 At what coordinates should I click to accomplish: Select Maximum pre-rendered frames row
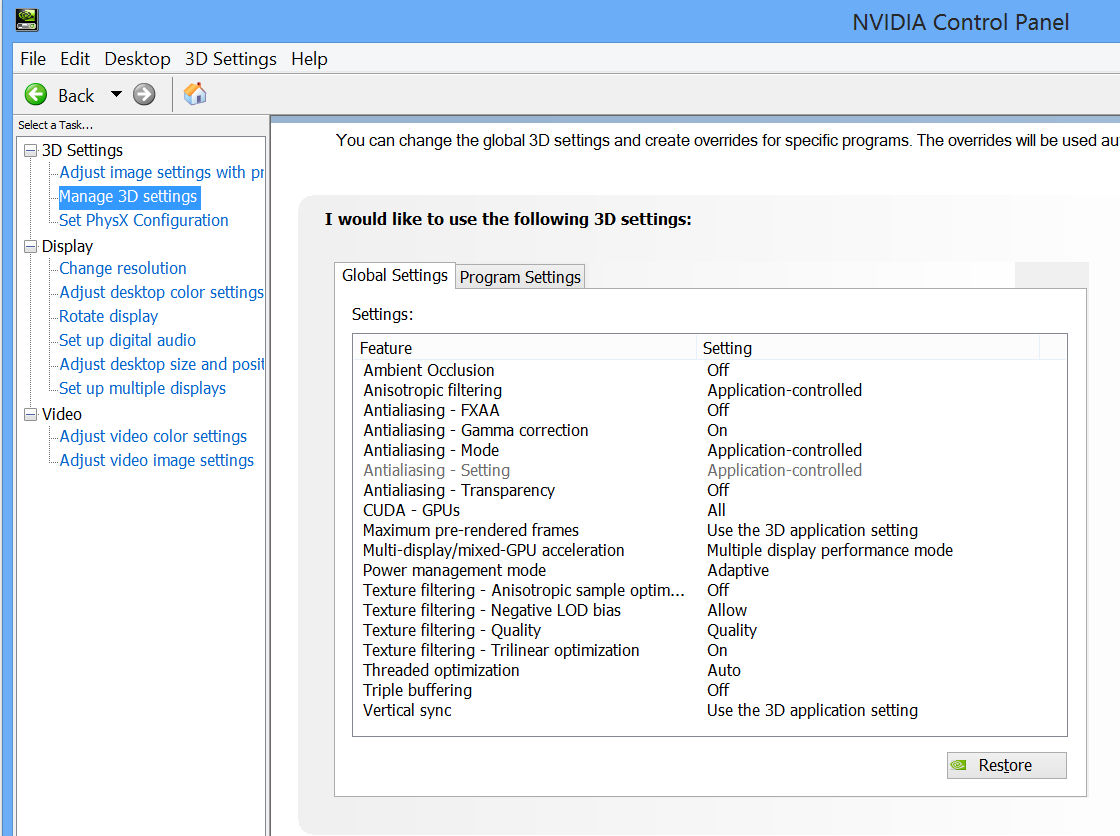(x=709, y=530)
